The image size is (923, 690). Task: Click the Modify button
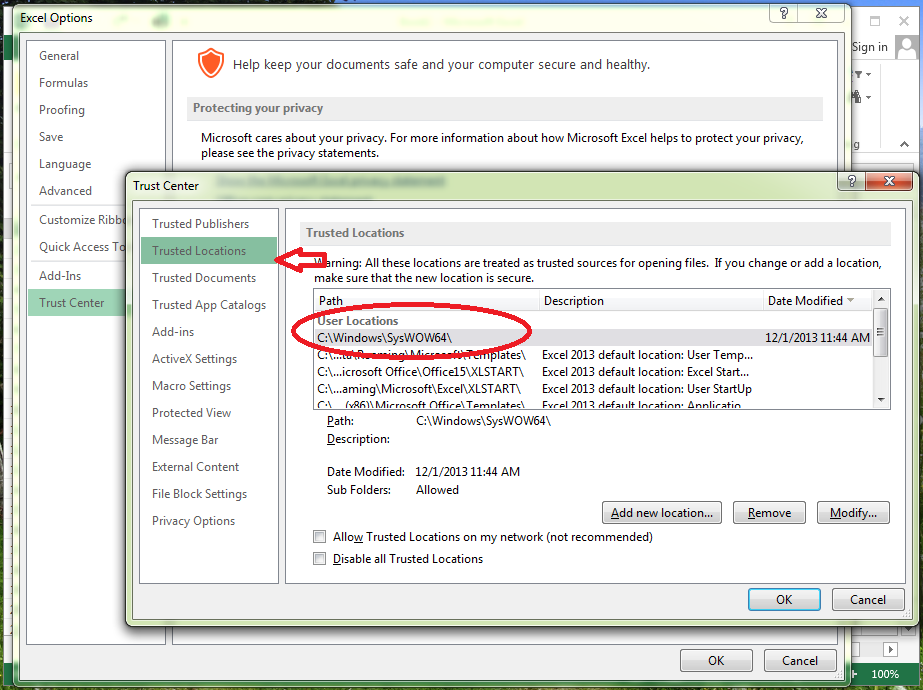(x=853, y=513)
